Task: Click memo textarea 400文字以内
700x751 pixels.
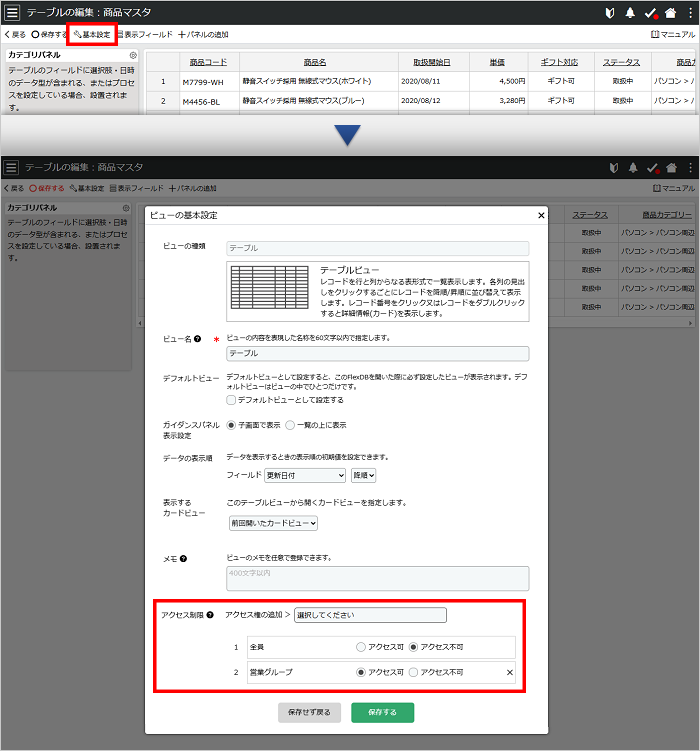Action: pyautogui.click(x=377, y=579)
